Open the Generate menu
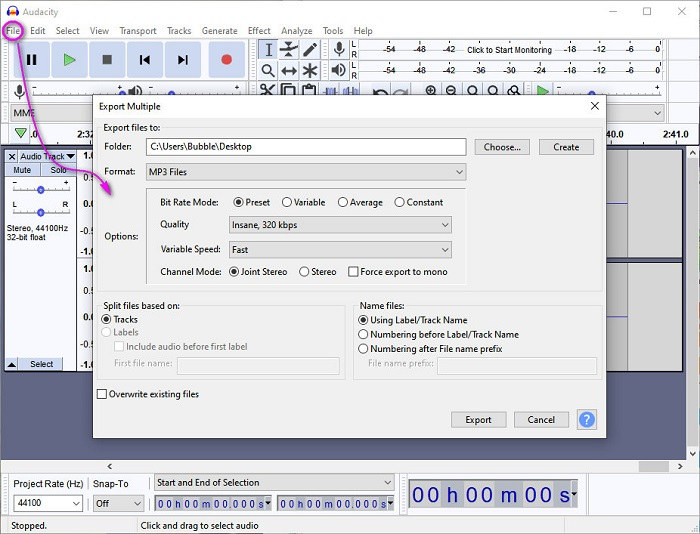 [219, 31]
